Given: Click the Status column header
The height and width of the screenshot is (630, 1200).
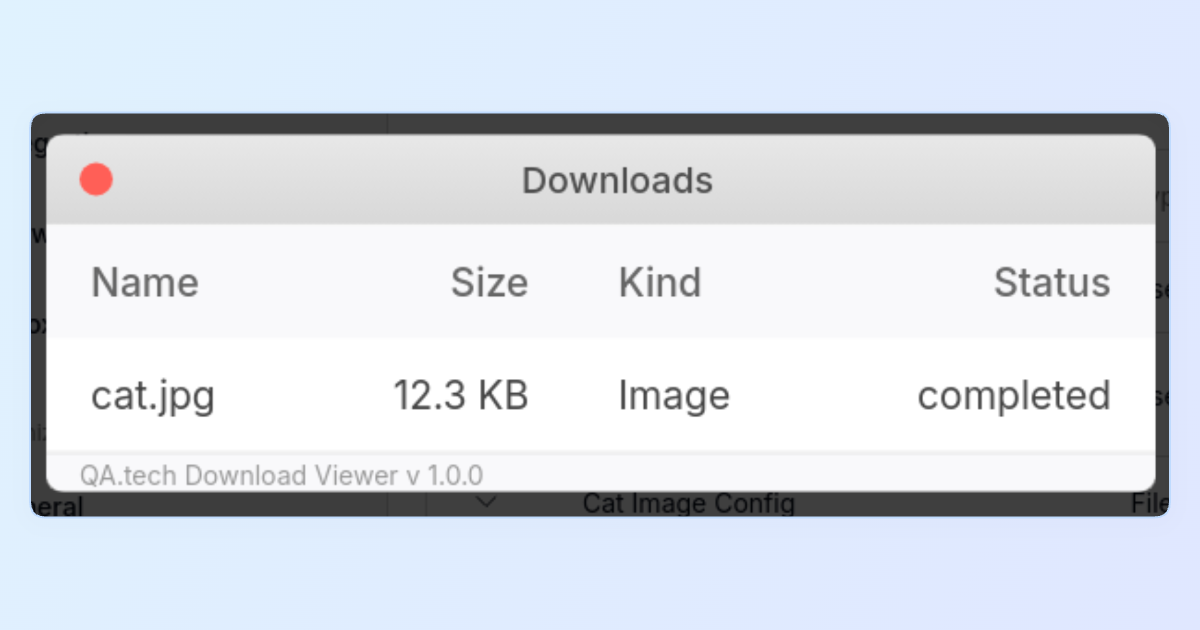Looking at the screenshot, I should point(1051,283).
